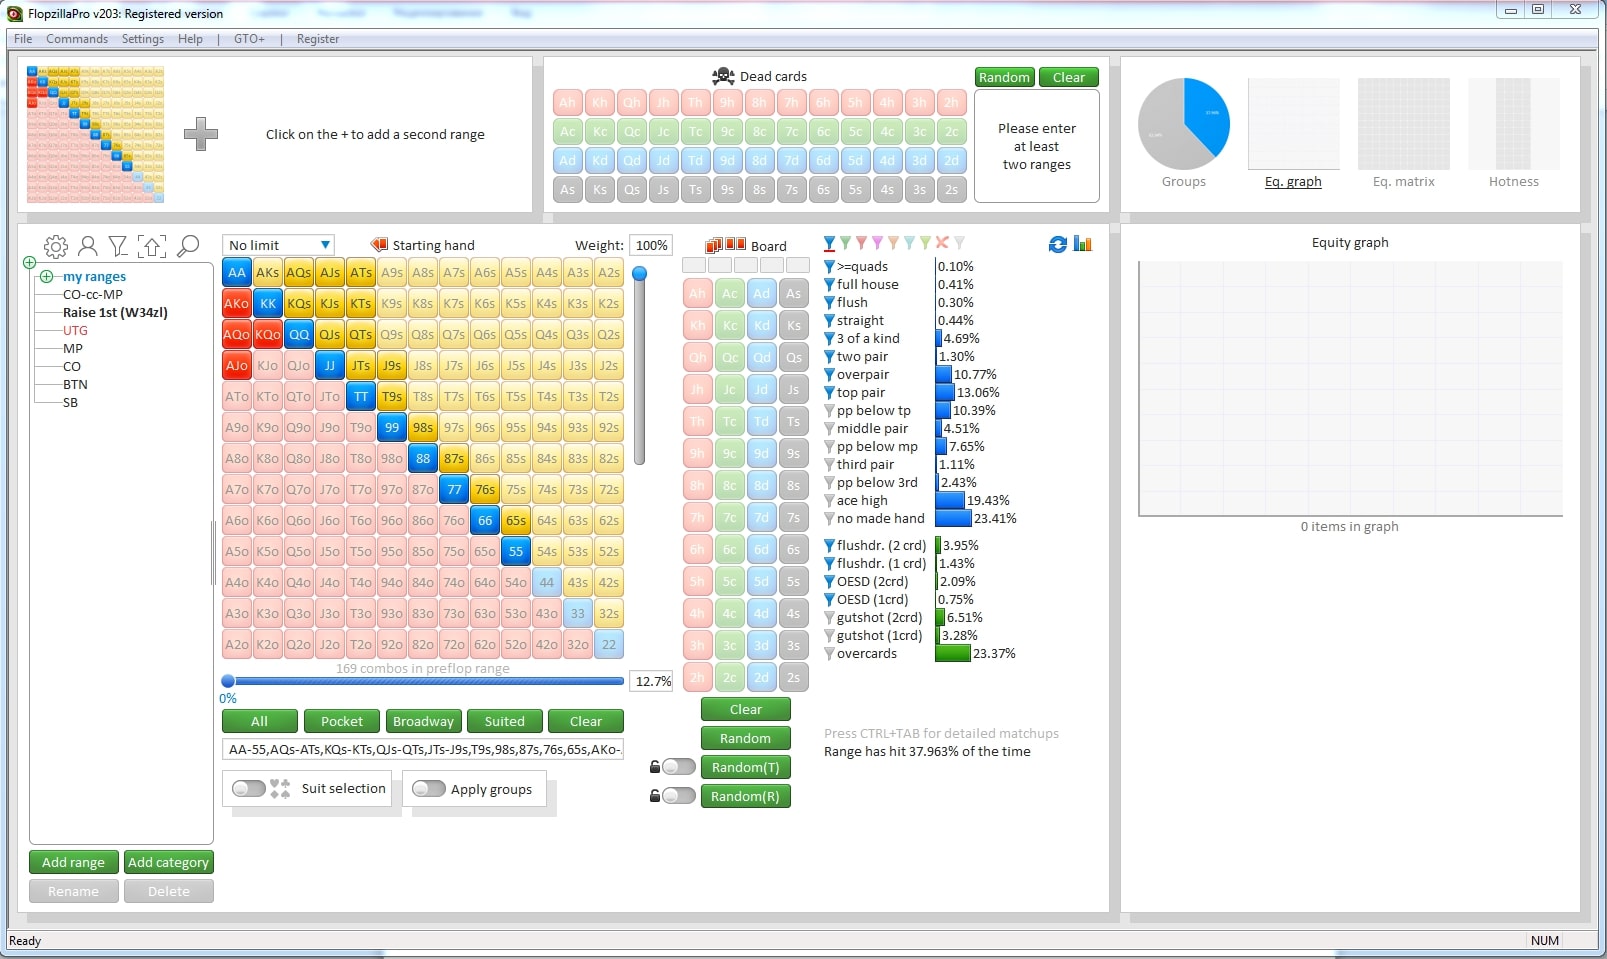Click the red X clear-filters icon
Image resolution: width=1607 pixels, height=959 pixels.
(x=942, y=243)
